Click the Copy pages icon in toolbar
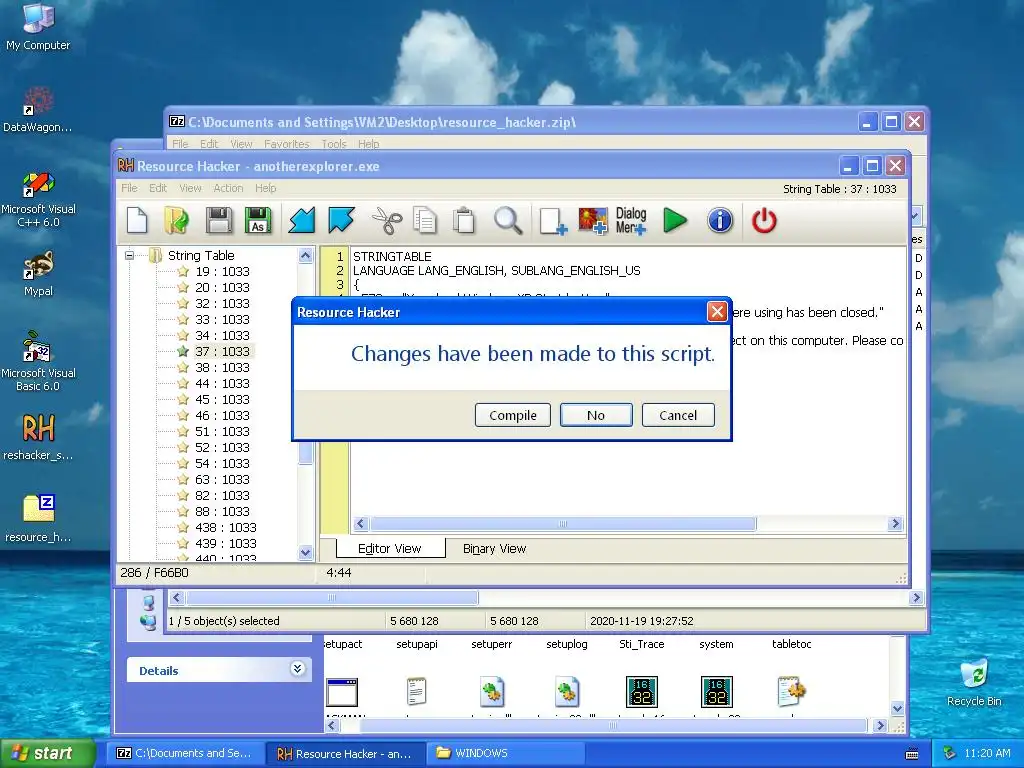Viewport: 1024px width, 768px height. pyautogui.click(x=425, y=220)
